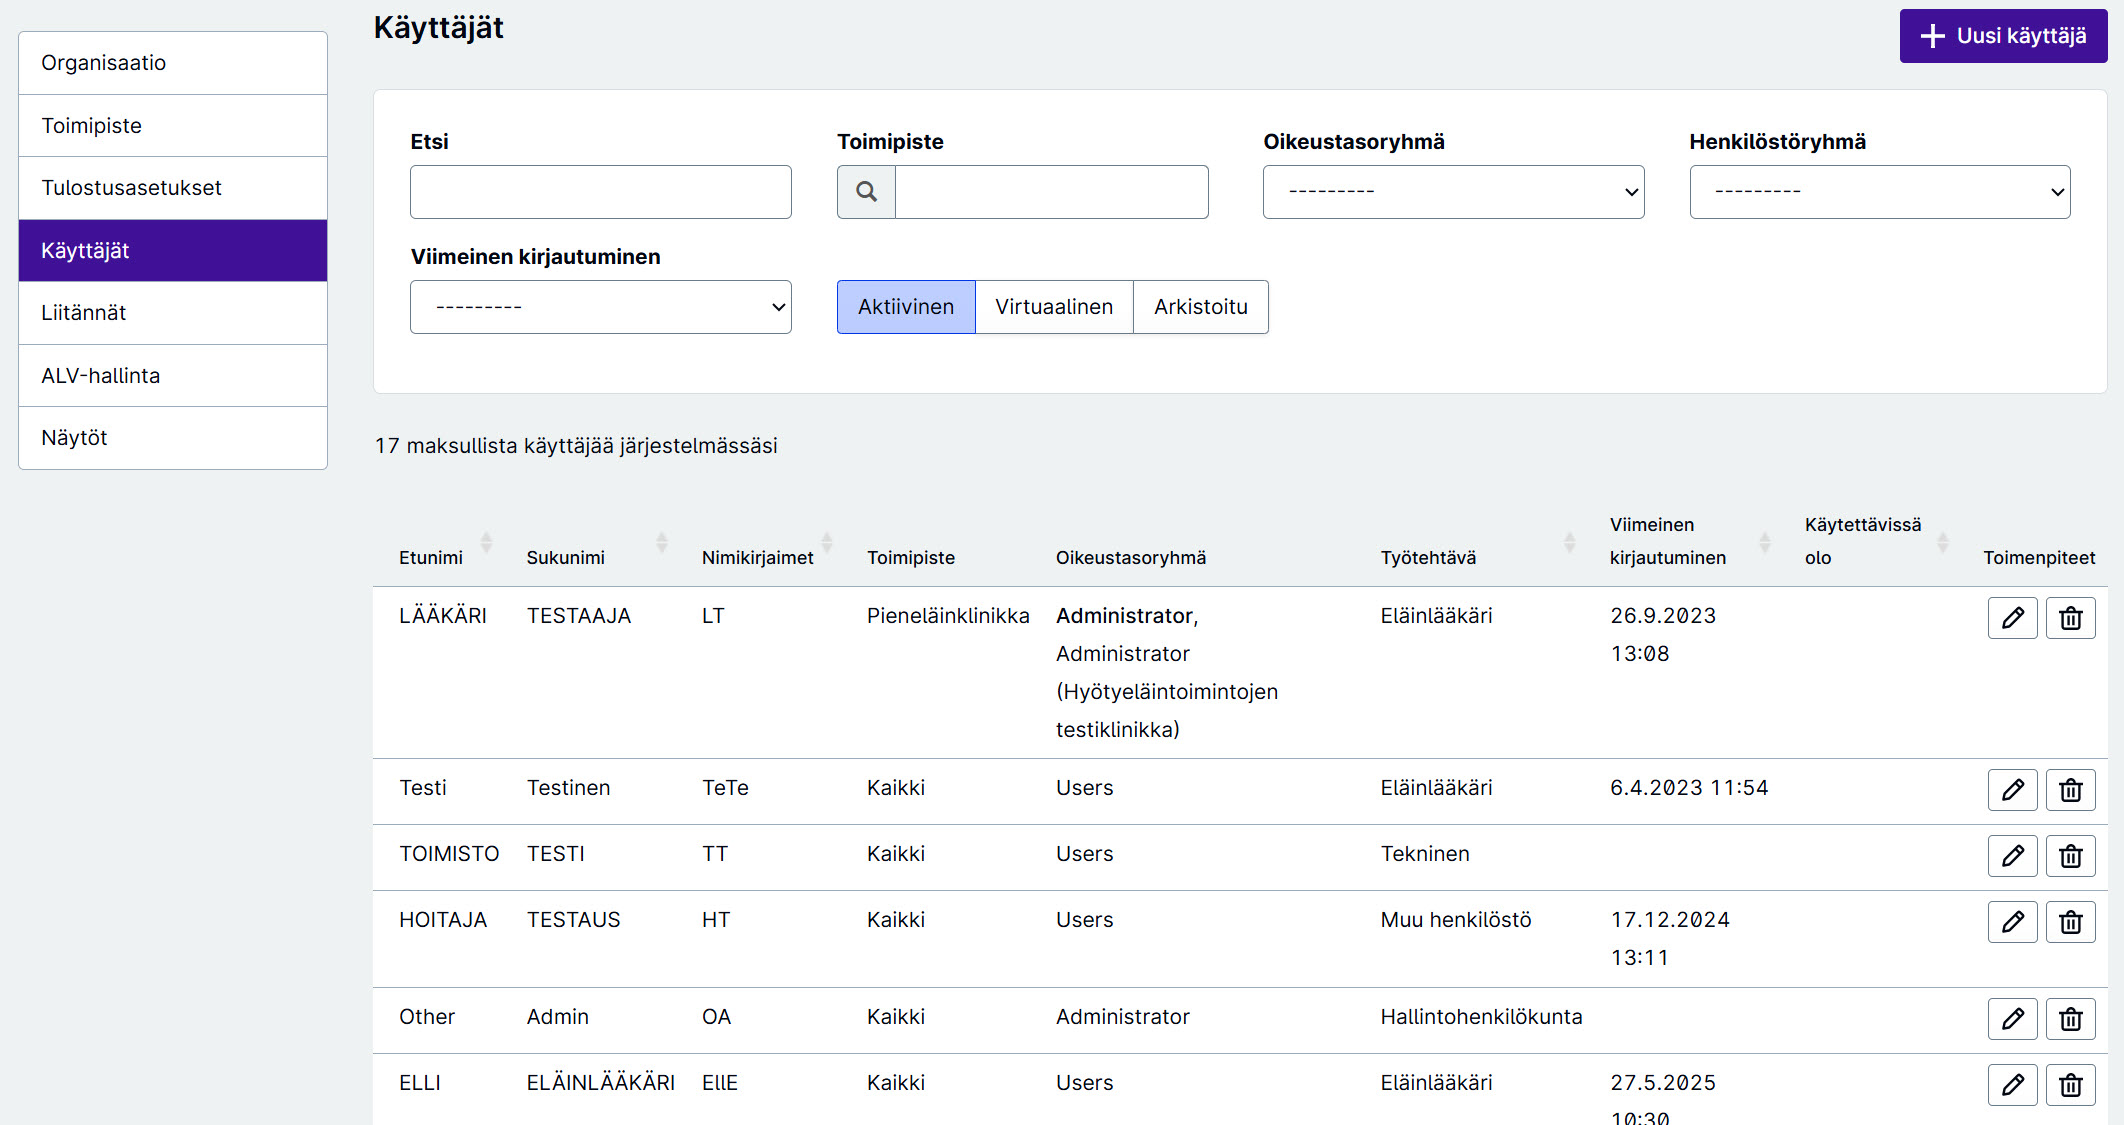Sort table by Sukunimi arrows
The image size is (2124, 1125).
[x=661, y=542]
